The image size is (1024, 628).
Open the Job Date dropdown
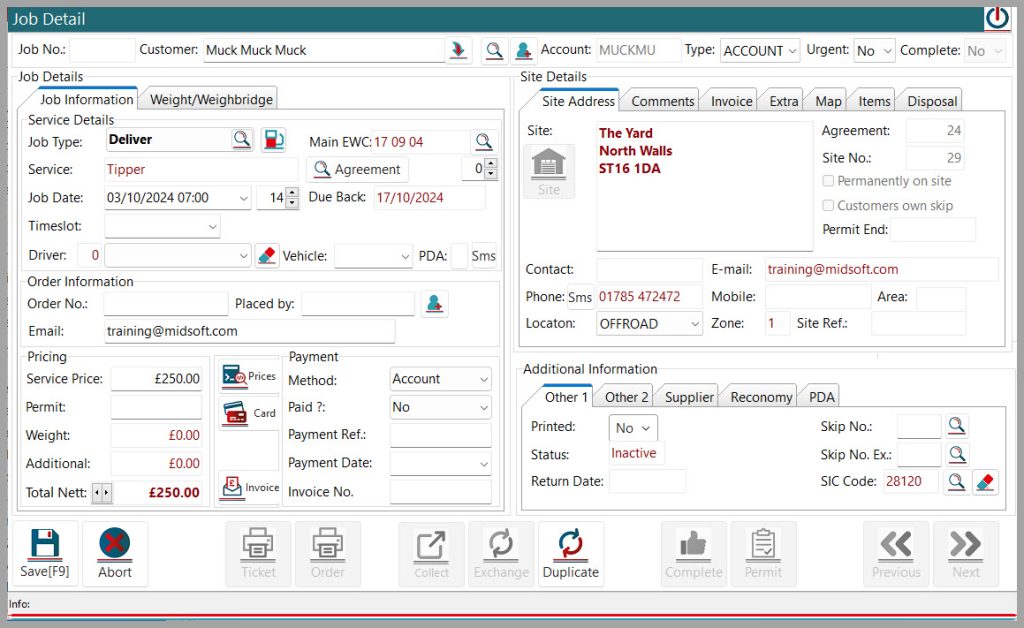coord(244,198)
